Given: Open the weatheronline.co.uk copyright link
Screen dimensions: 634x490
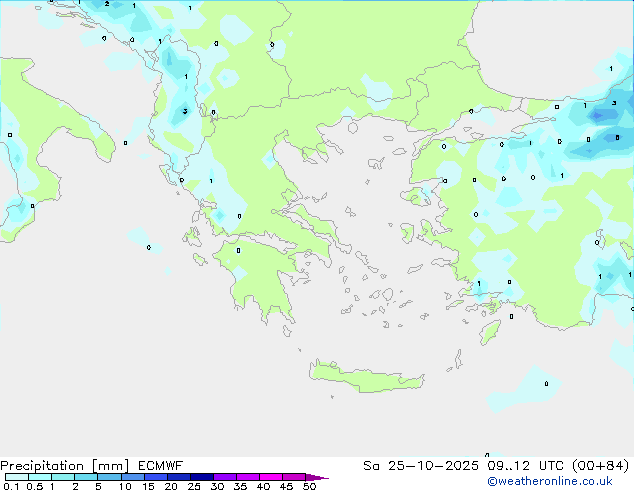Looking at the screenshot, I should point(549,481).
